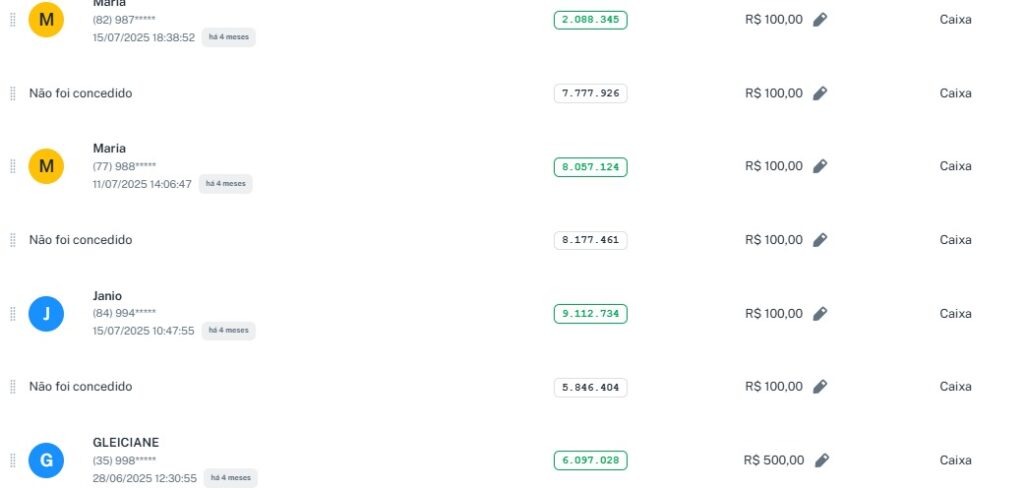Click the green ticket badge 9.112.734
Screen dimensions: 1024x490
(590, 314)
